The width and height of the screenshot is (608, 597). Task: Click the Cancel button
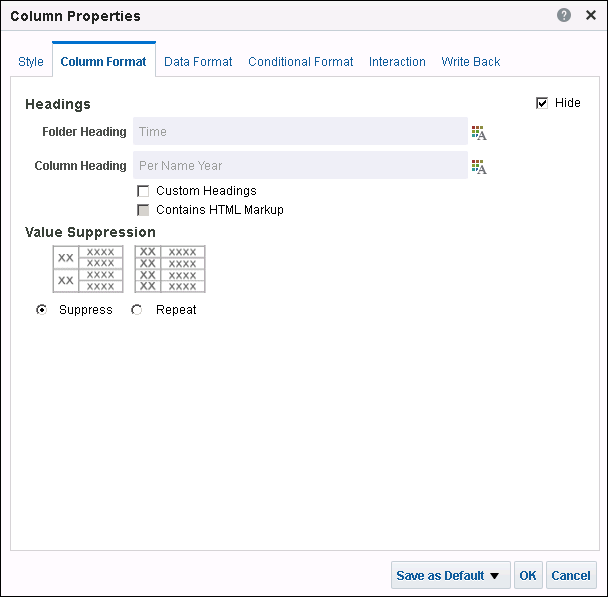click(571, 576)
